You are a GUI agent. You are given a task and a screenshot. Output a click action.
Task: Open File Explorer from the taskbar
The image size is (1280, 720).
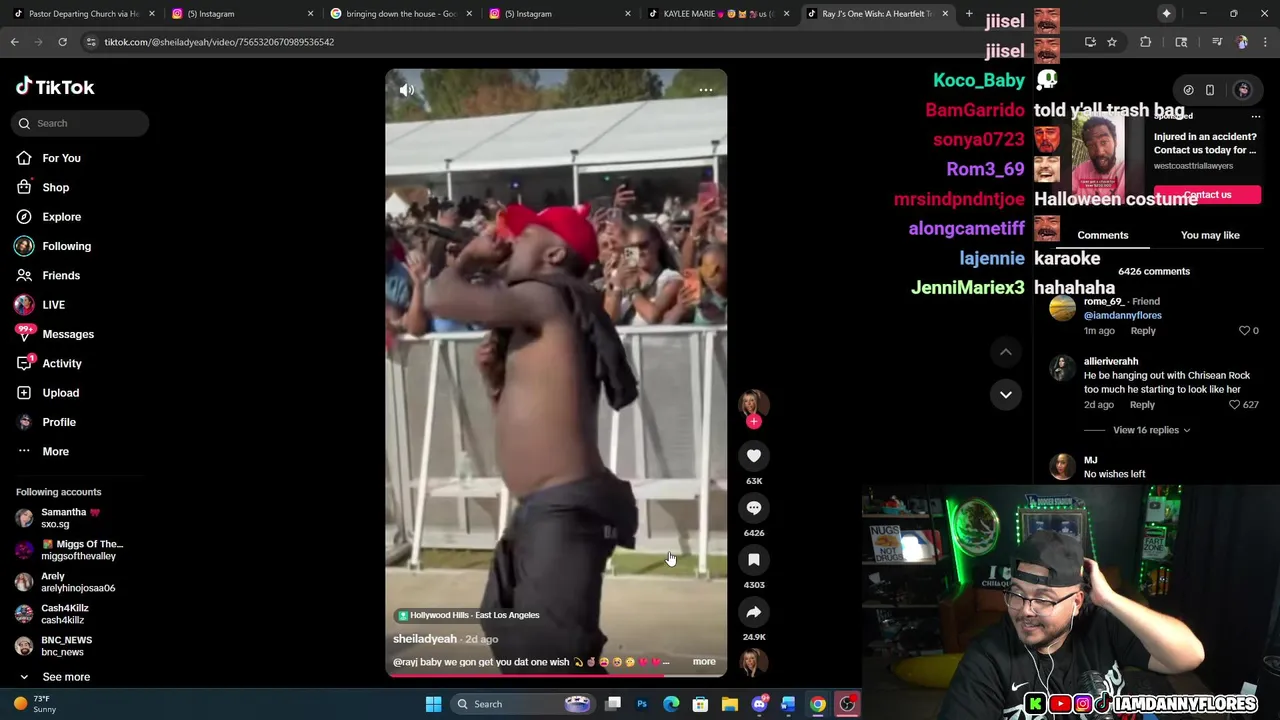tap(730, 704)
